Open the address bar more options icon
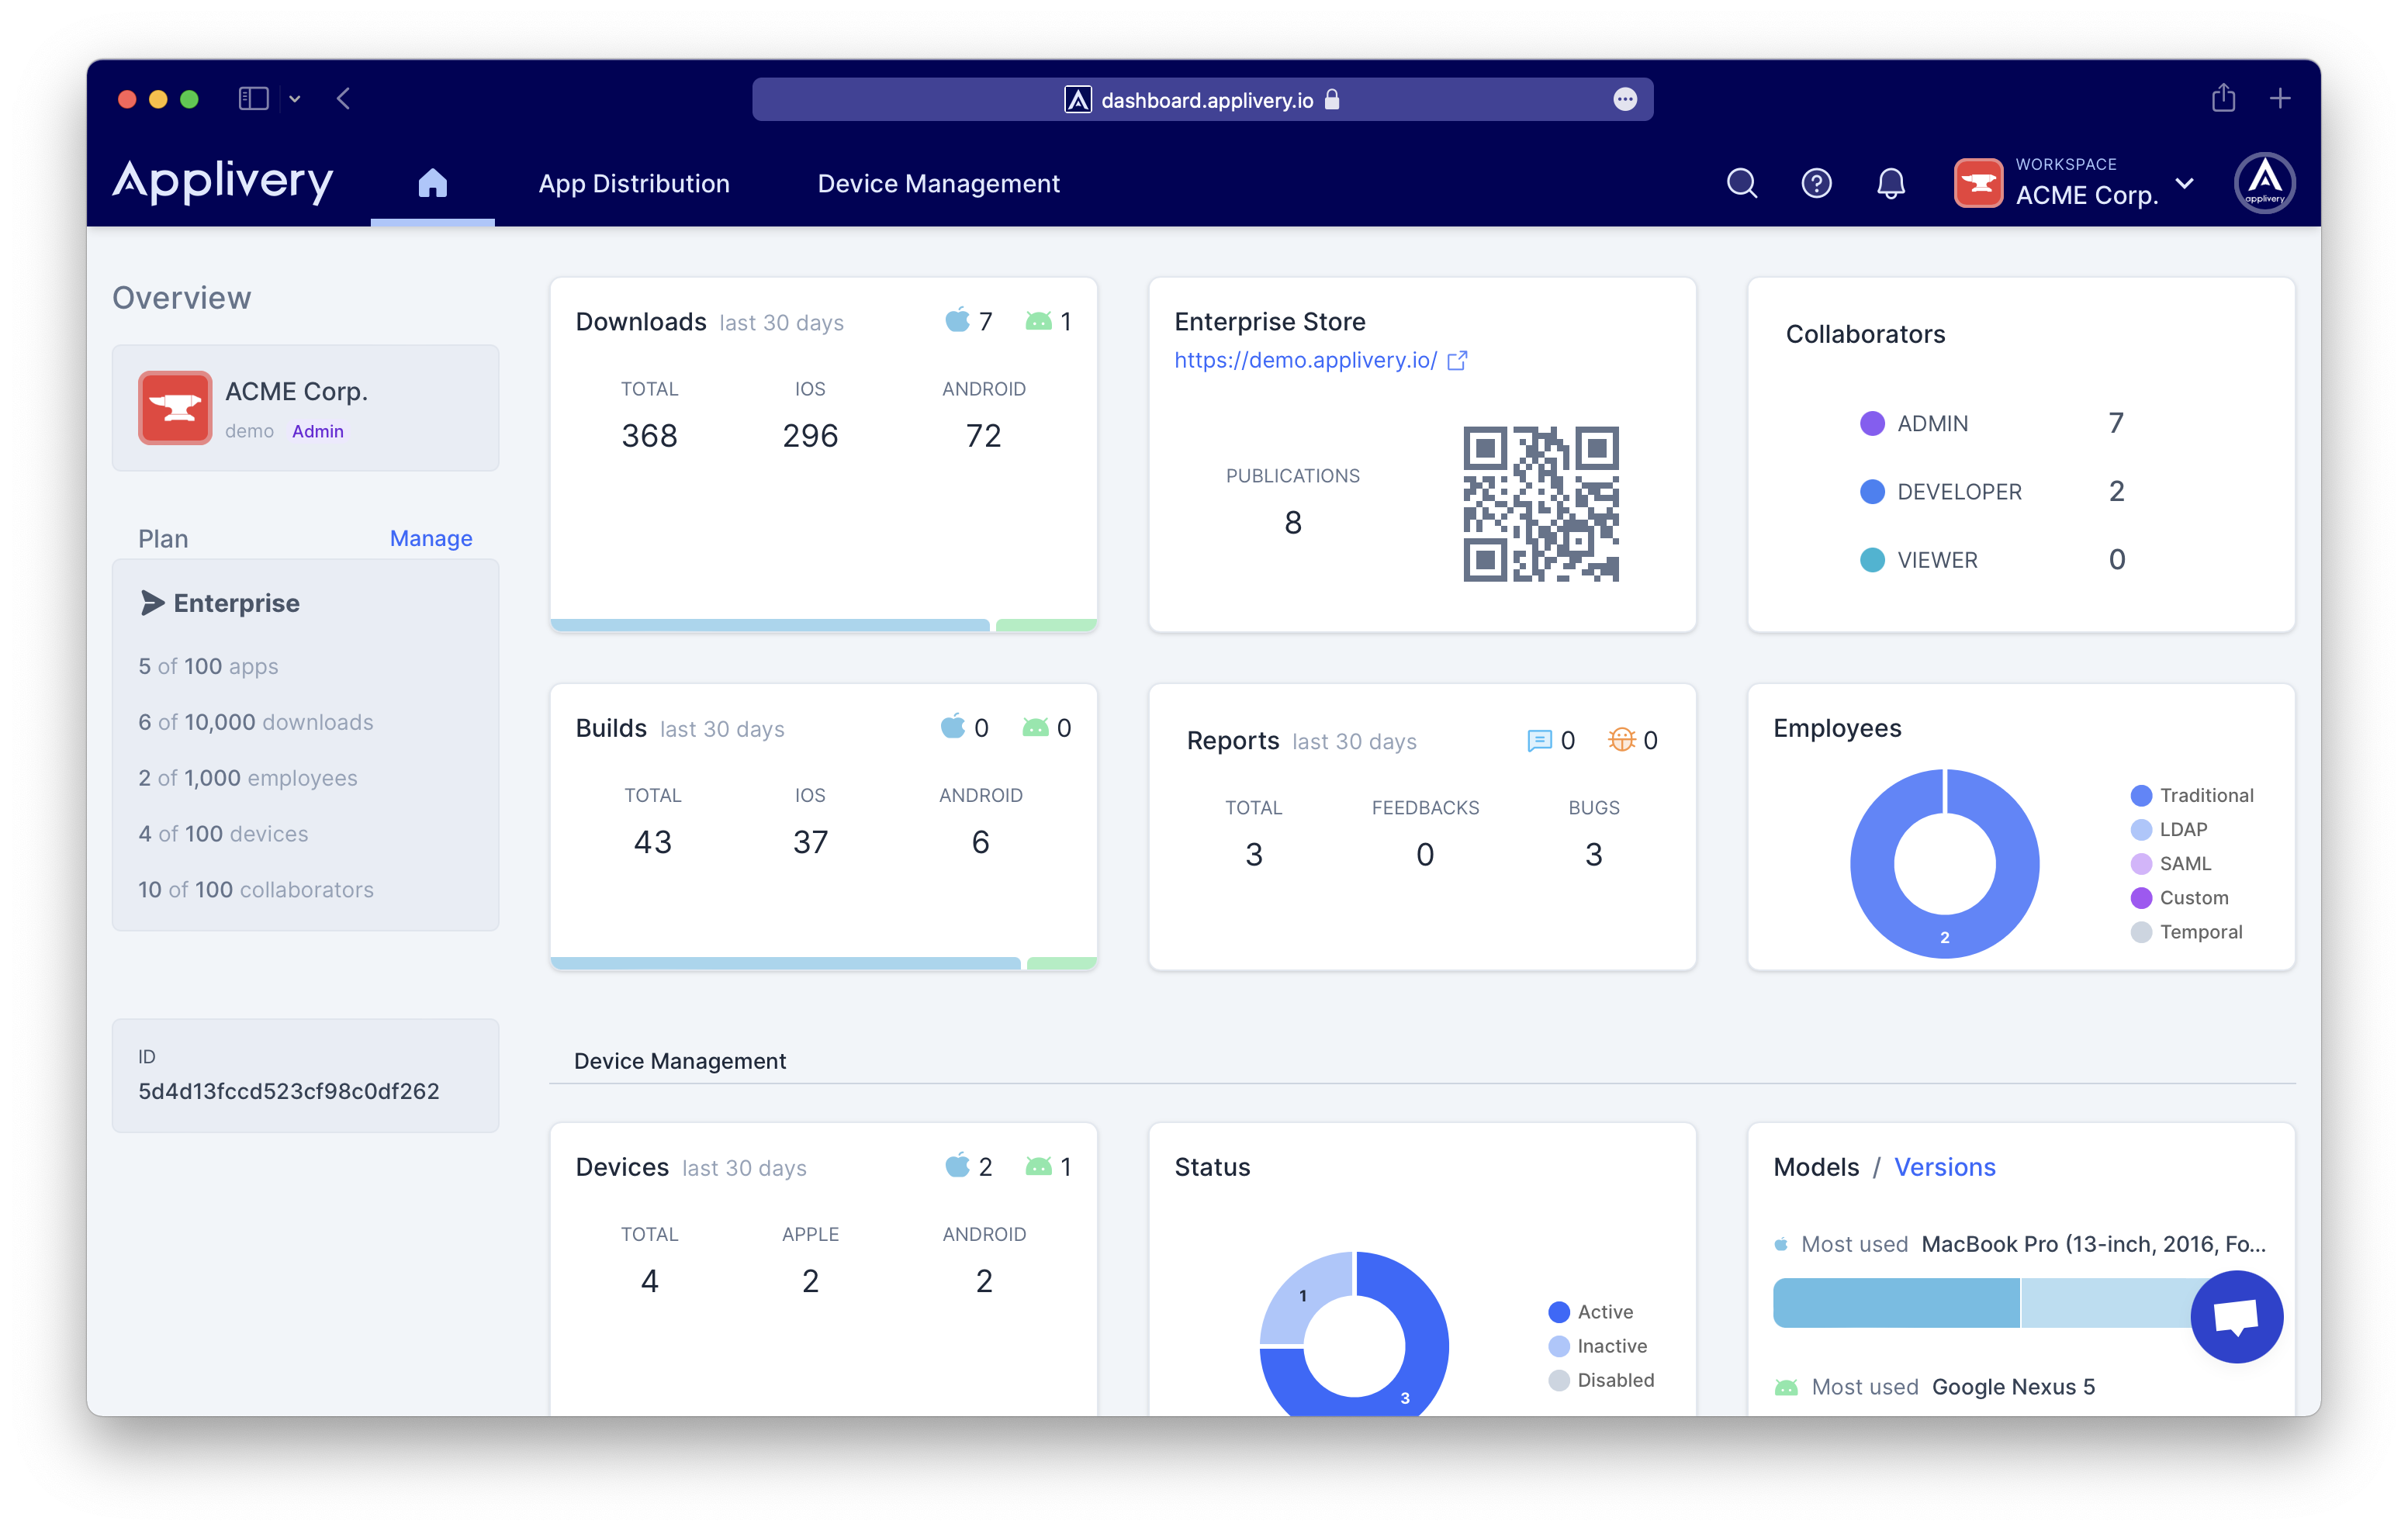 [x=1625, y=99]
